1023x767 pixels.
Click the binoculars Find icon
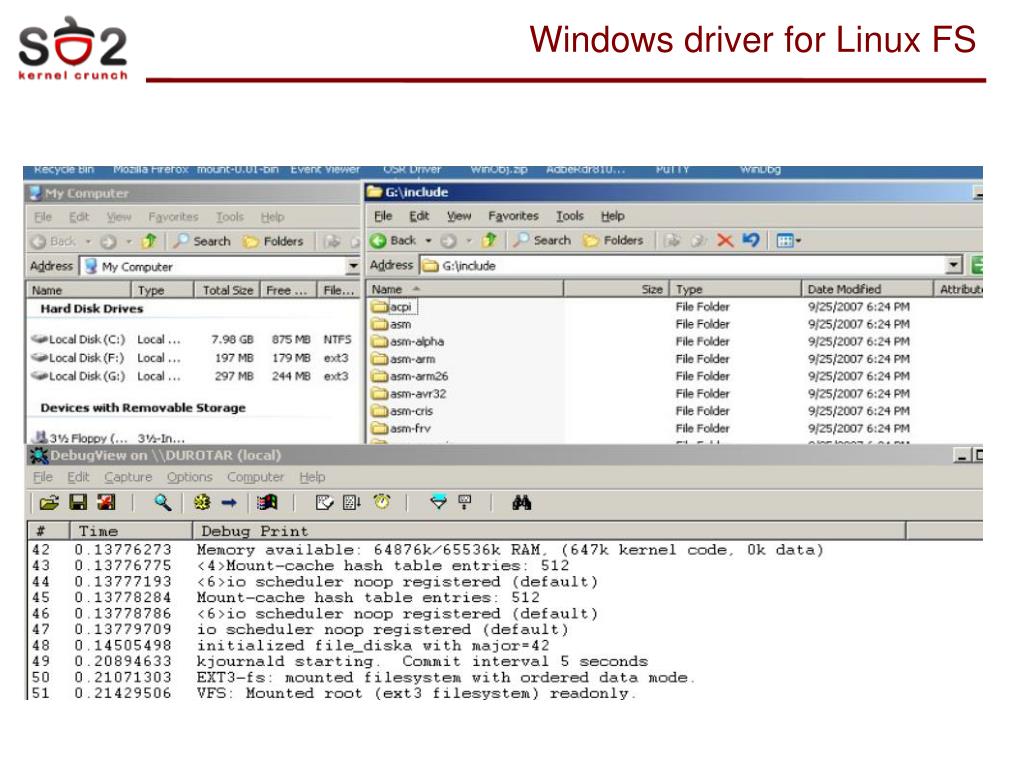coord(520,504)
